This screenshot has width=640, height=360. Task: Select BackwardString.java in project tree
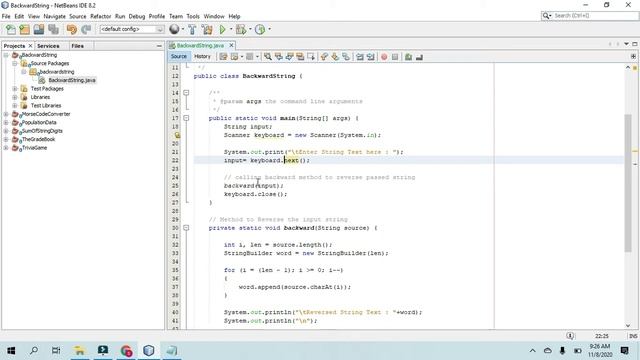pyautogui.click(x=71, y=80)
